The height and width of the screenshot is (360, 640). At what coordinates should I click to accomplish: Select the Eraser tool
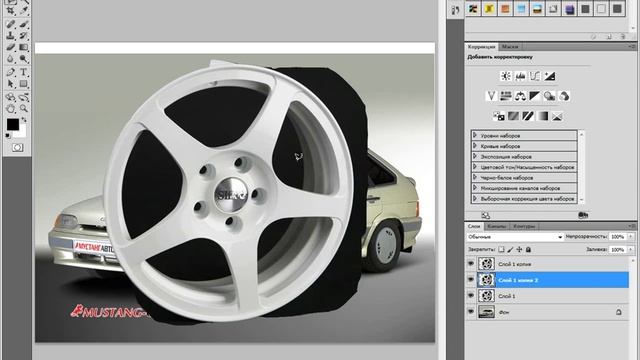pos(11,48)
